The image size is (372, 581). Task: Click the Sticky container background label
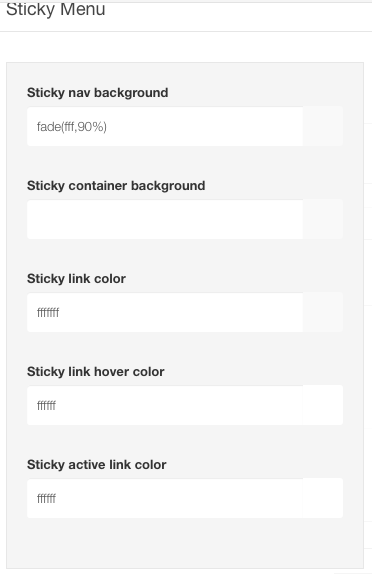[116, 186]
